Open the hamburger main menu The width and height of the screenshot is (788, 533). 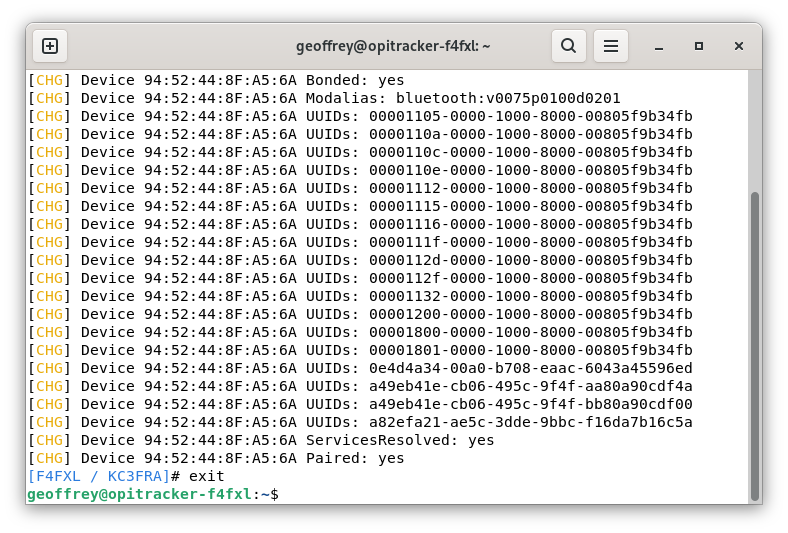(x=610, y=46)
